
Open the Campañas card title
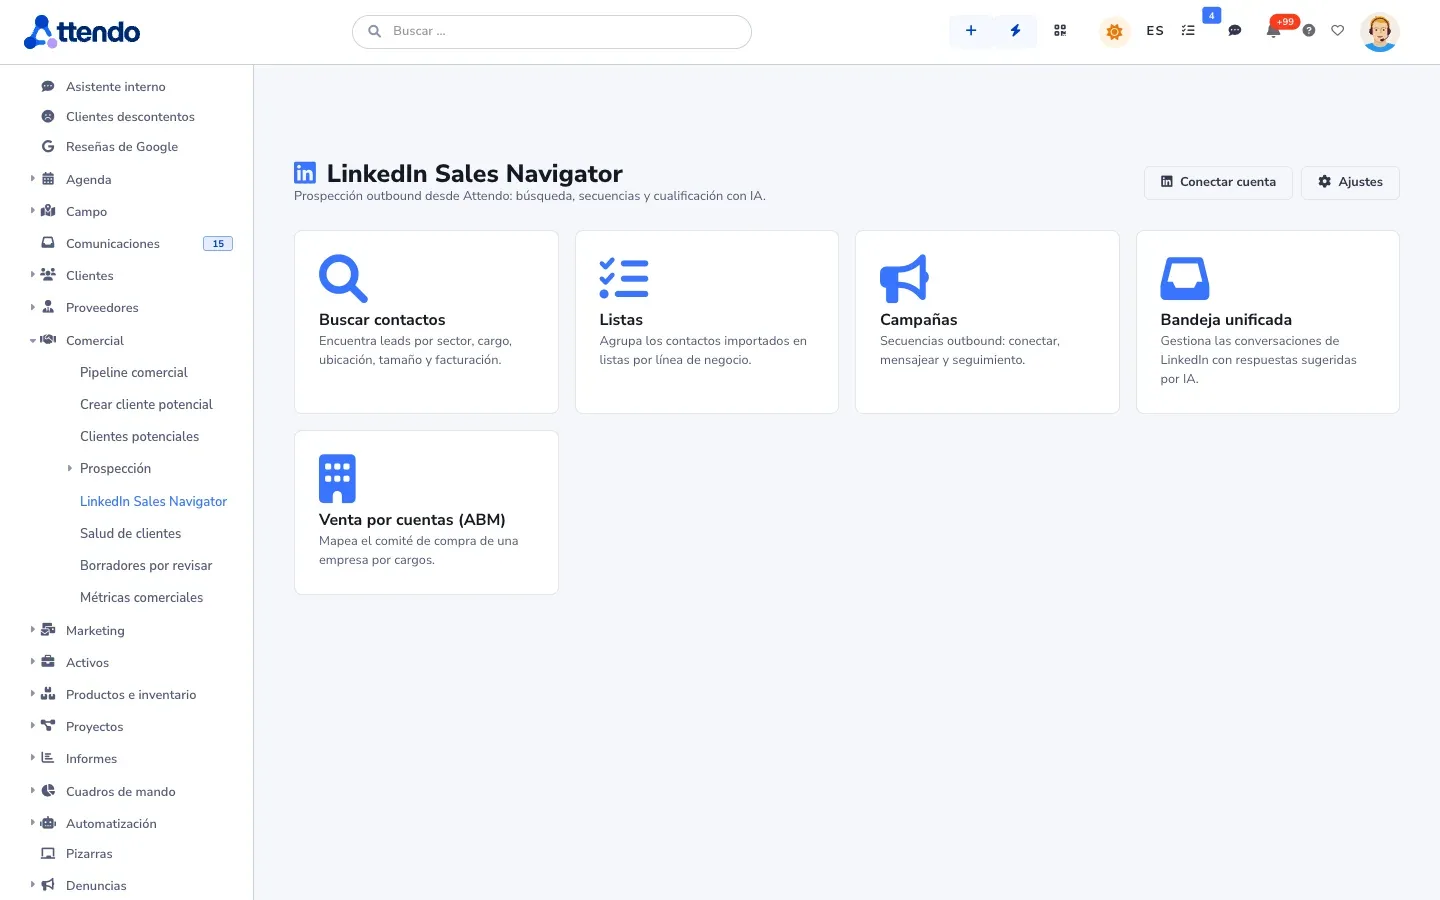pyautogui.click(x=919, y=320)
